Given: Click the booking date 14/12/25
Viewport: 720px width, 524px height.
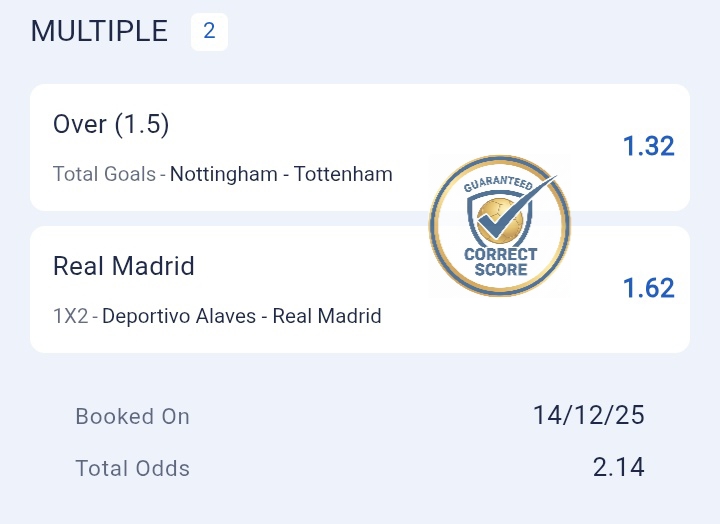Looking at the screenshot, I should pyautogui.click(x=588, y=416).
